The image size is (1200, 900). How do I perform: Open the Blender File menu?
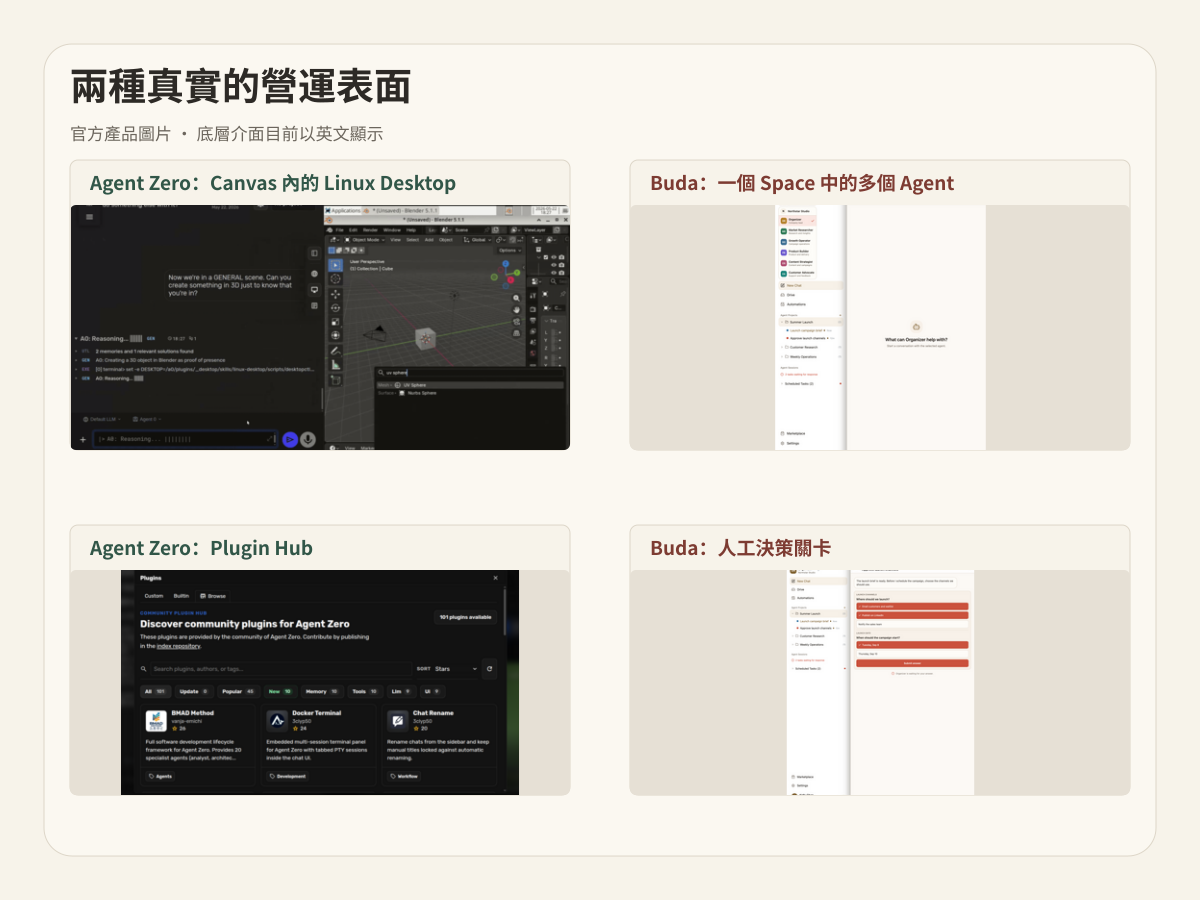(x=339, y=230)
